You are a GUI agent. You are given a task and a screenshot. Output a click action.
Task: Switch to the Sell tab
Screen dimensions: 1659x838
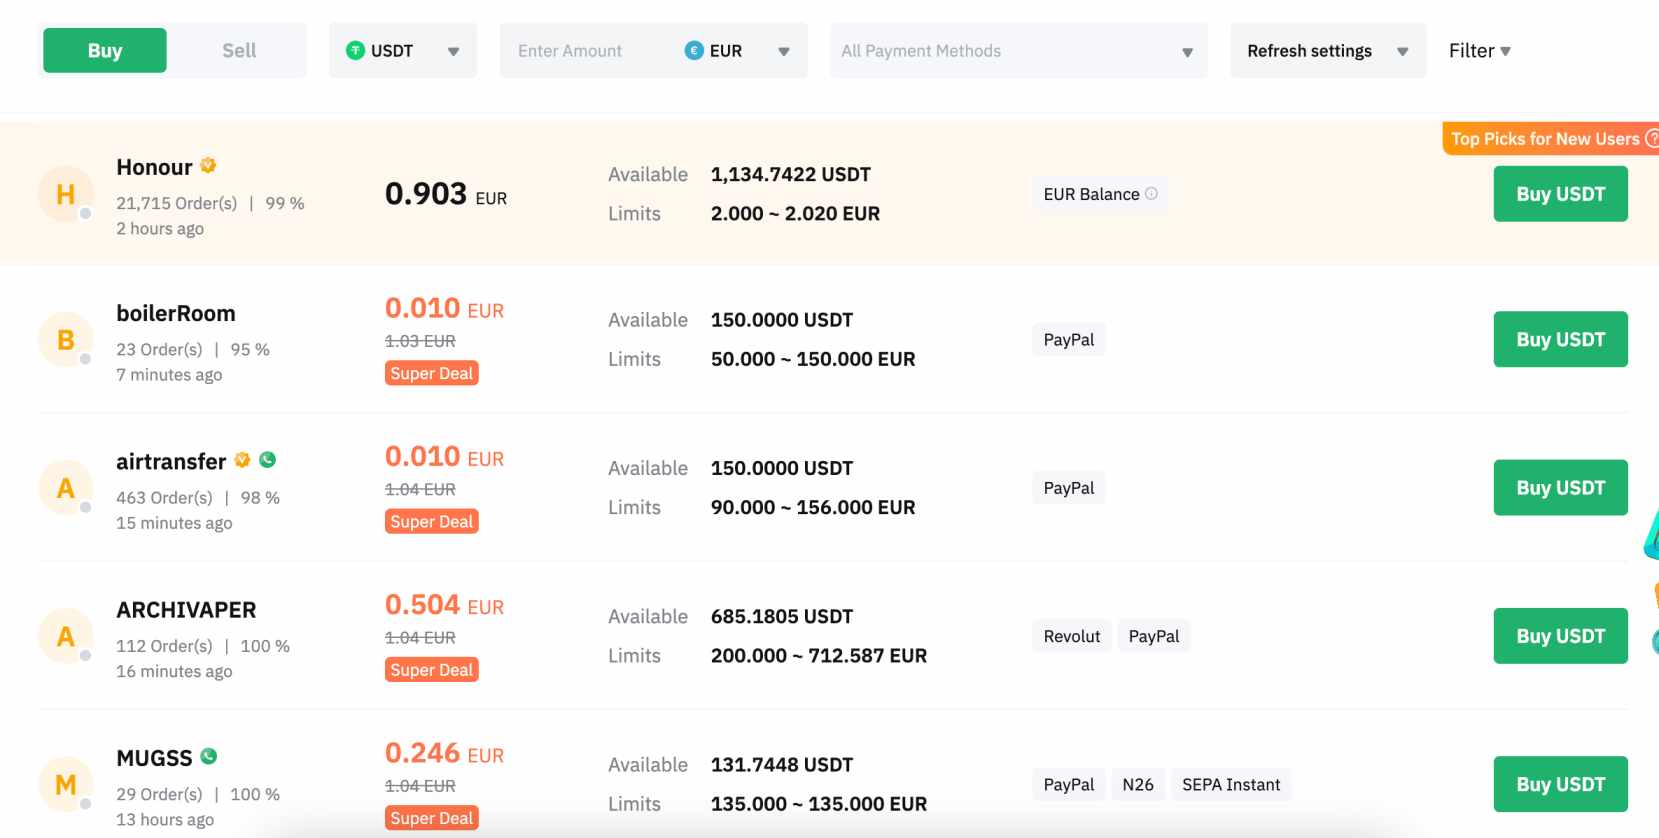click(x=239, y=51)
